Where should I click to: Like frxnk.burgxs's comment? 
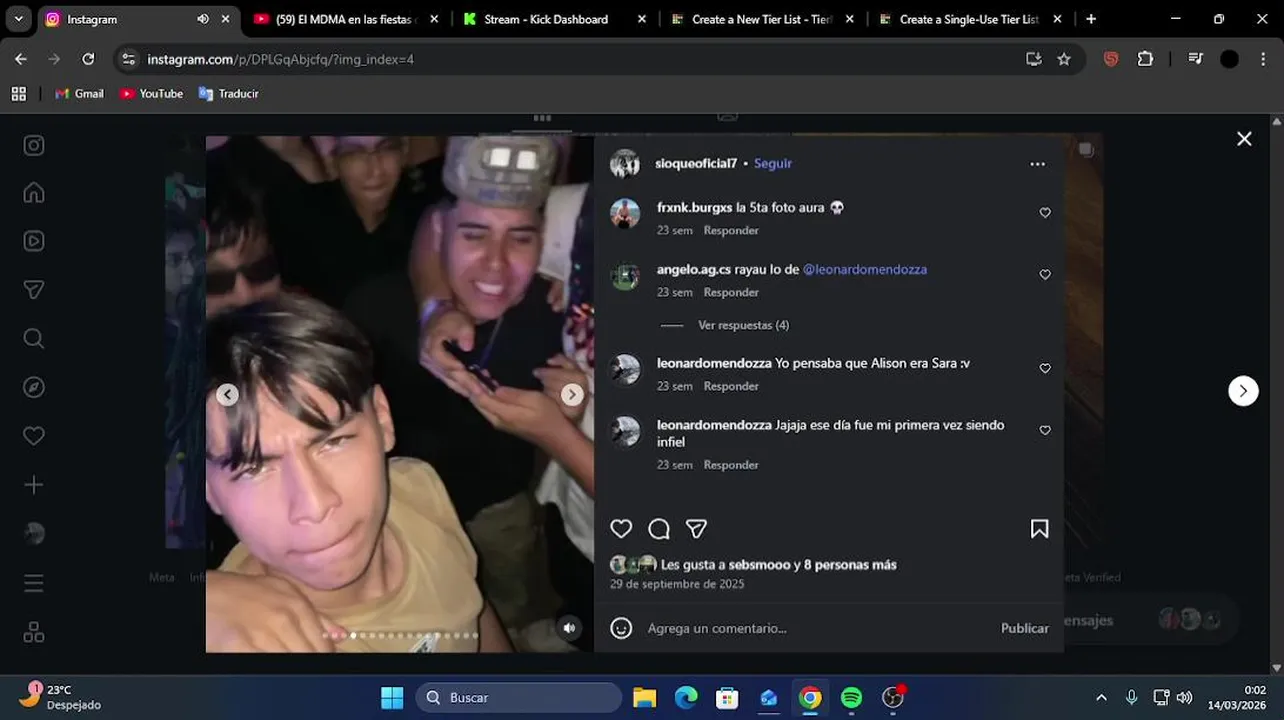coord(1045,213)
